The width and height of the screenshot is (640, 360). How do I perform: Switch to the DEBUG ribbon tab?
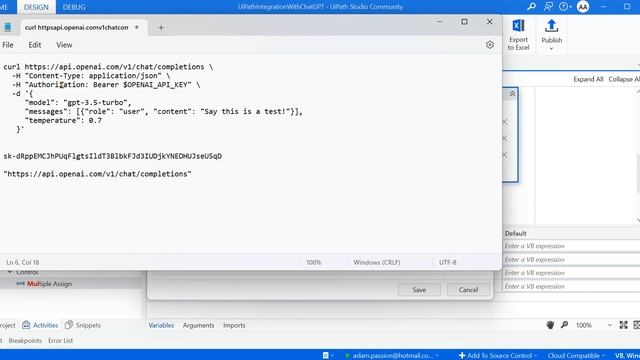click(x=74, y=7)
